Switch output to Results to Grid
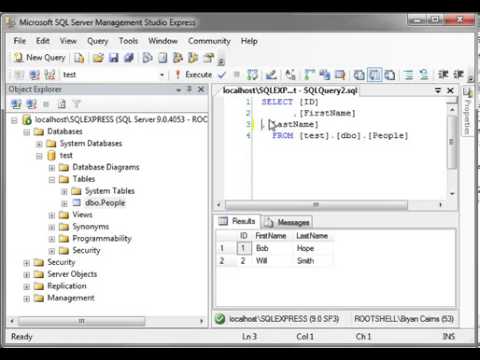 pyautogui.click(x=374, y=75)
